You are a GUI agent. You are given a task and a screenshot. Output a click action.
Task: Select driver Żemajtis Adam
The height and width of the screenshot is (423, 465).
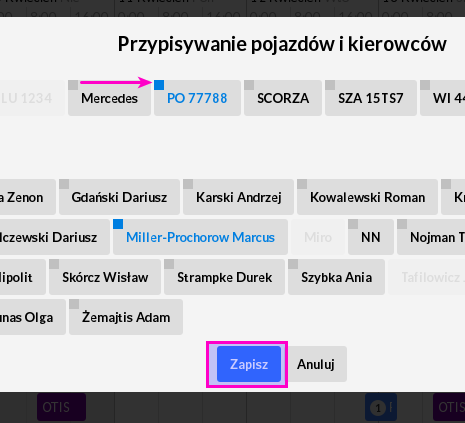pyautogui.click(x=126, y=317)
